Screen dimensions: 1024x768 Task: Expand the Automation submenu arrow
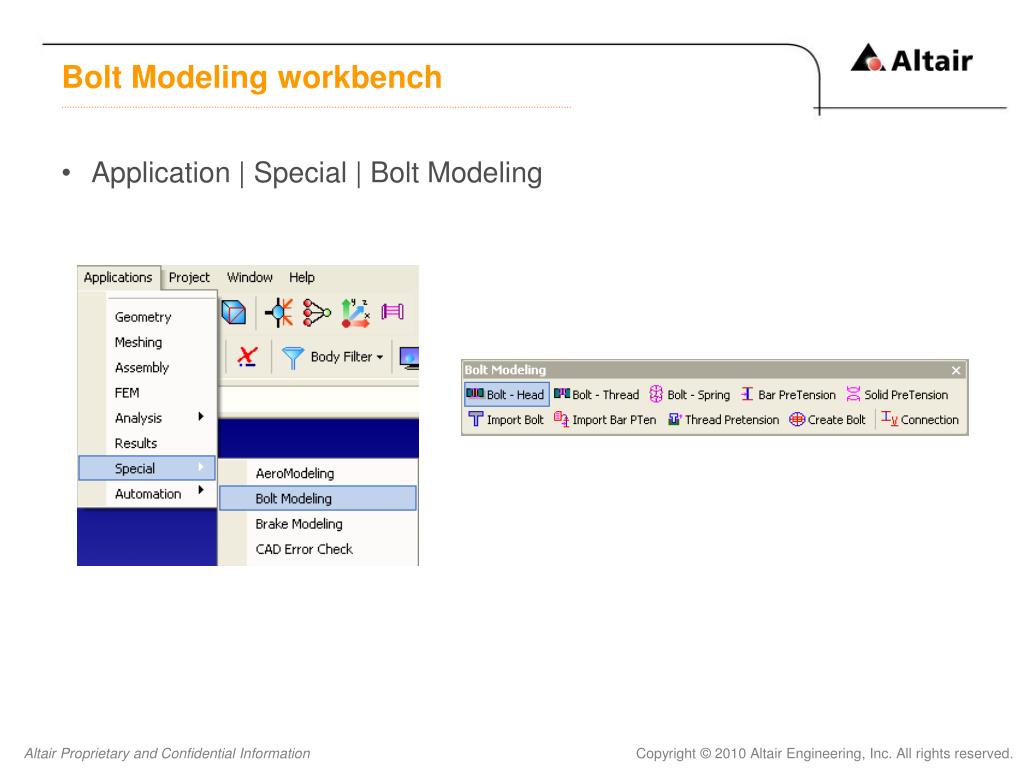pos(201,490)
